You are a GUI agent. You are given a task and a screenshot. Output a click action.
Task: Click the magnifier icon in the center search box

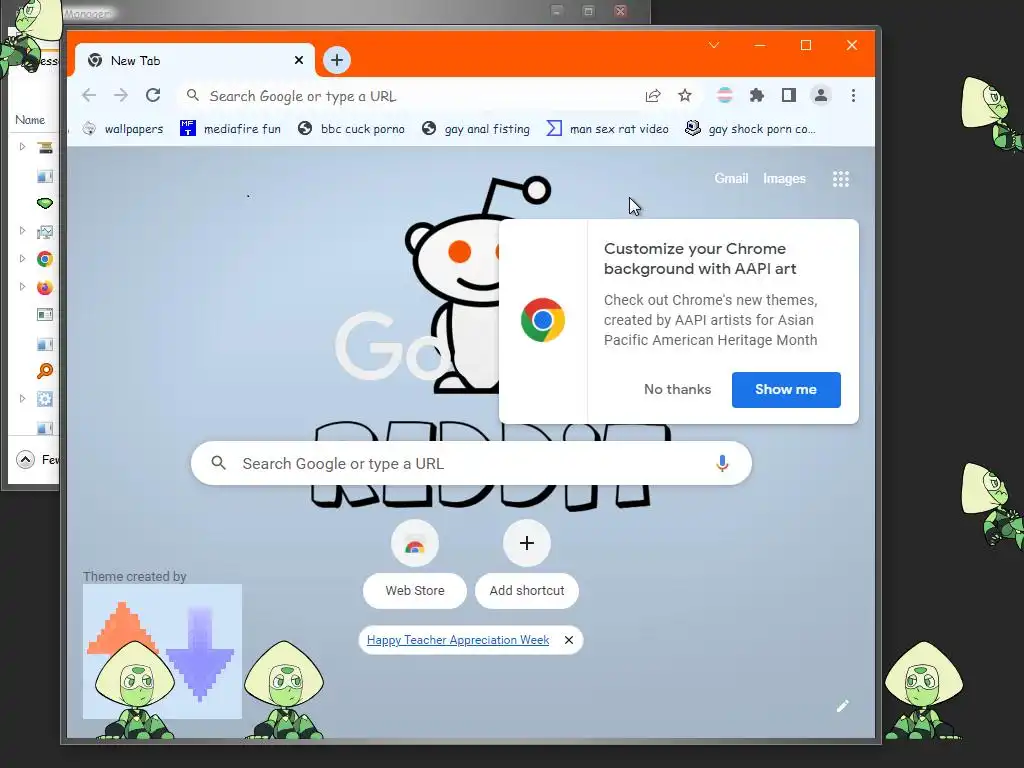point(219,463)
